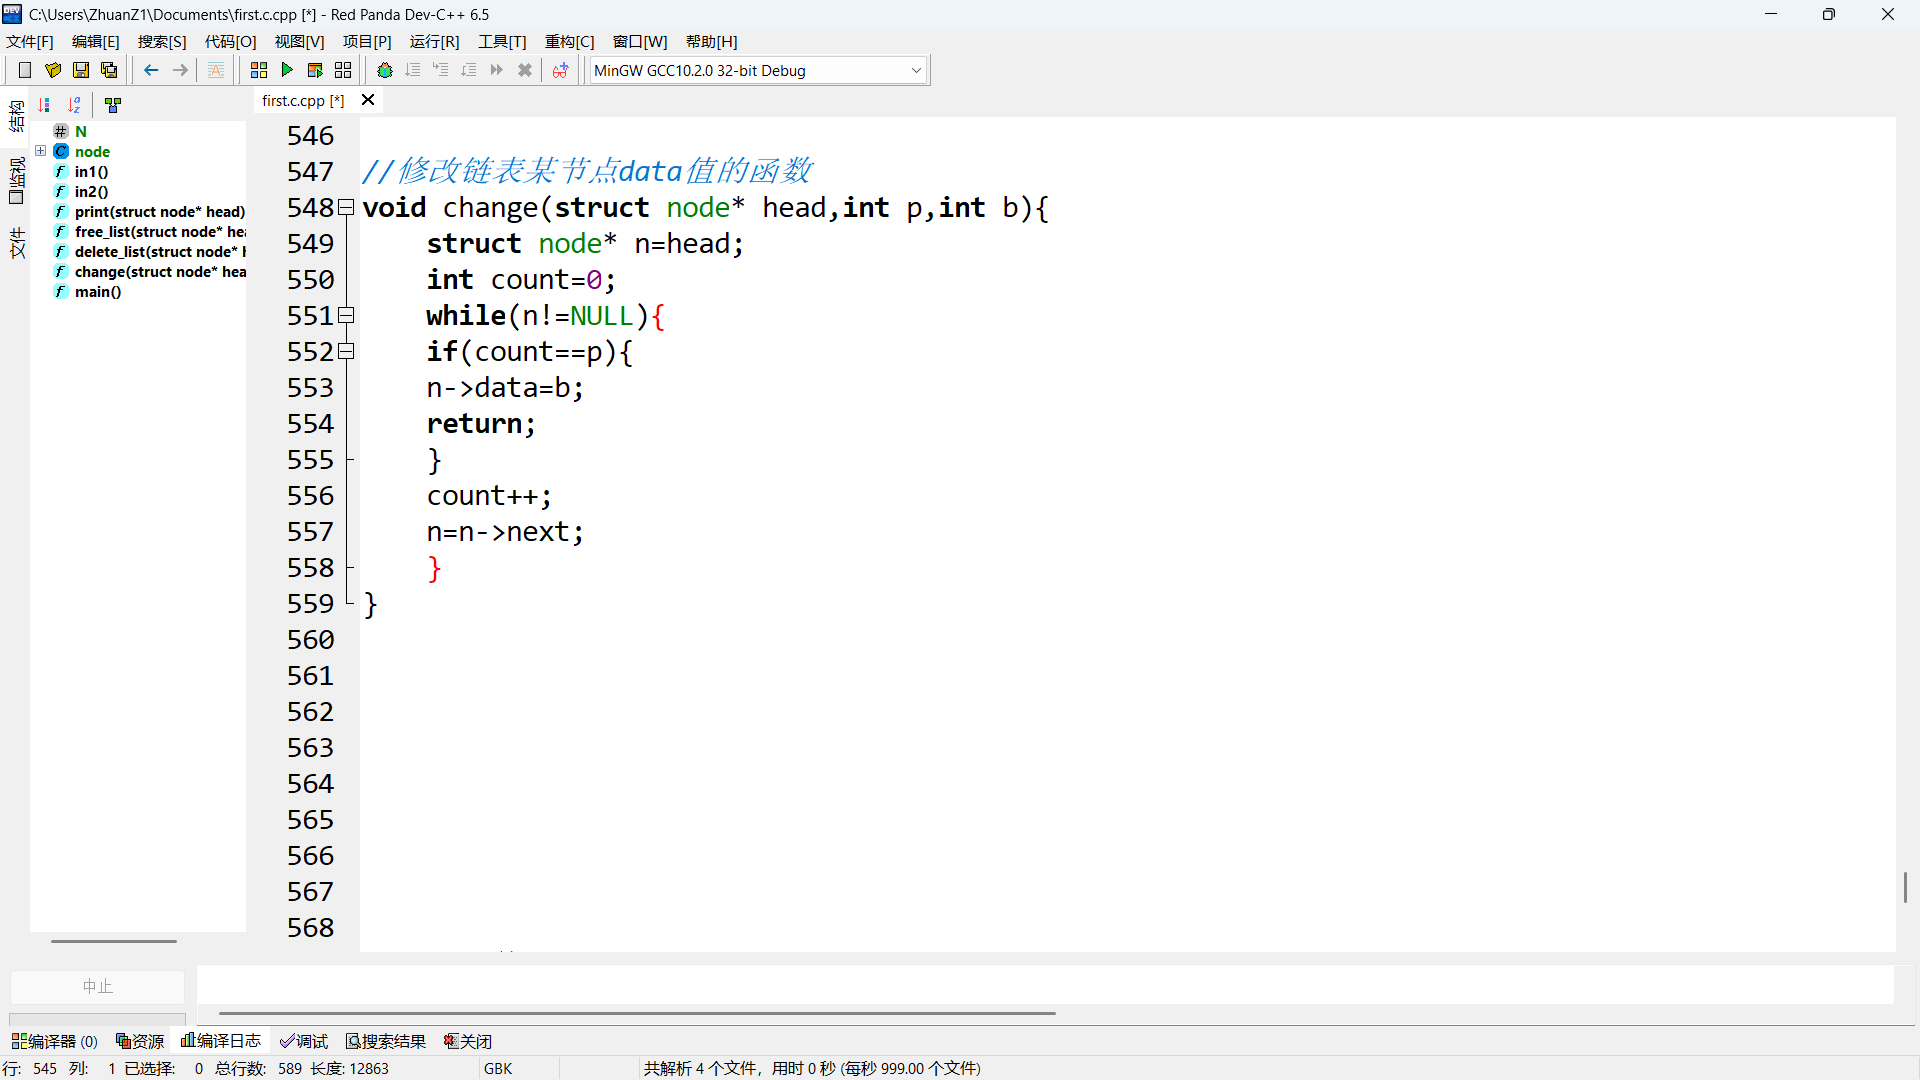
Task: Click the New File toolbar icon
Action: (25, 70)
